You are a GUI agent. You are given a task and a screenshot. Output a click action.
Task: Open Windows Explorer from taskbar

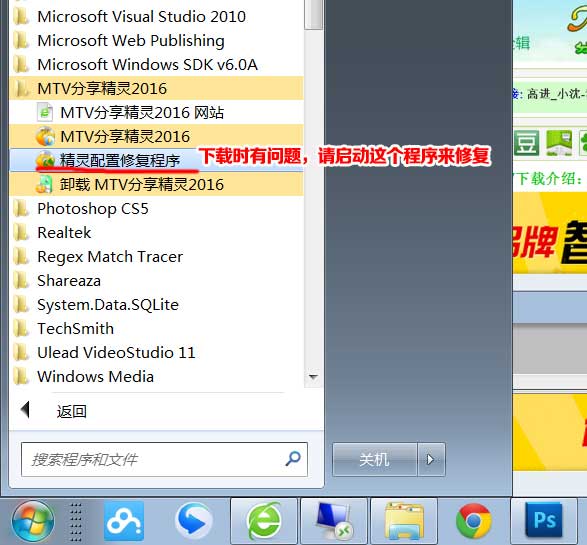pyautogui.click(x=404, y=521)
